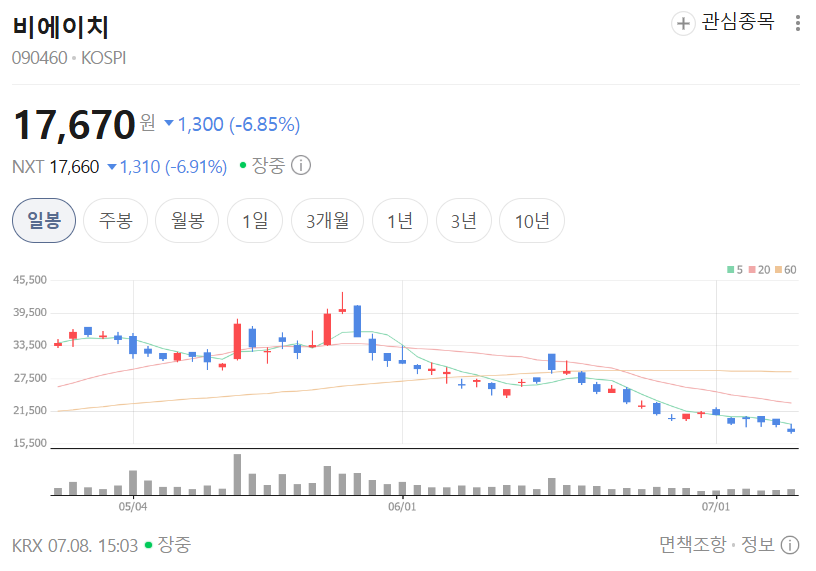The image size is (816, 571).
Task: Select the 일봉 daily chart tab
Action: (x=44, y=221)
